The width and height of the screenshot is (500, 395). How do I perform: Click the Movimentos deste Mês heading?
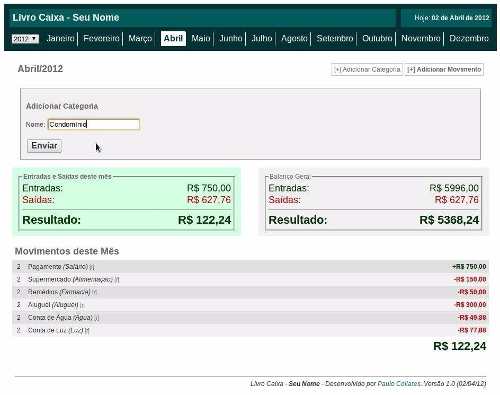[67, 251]
